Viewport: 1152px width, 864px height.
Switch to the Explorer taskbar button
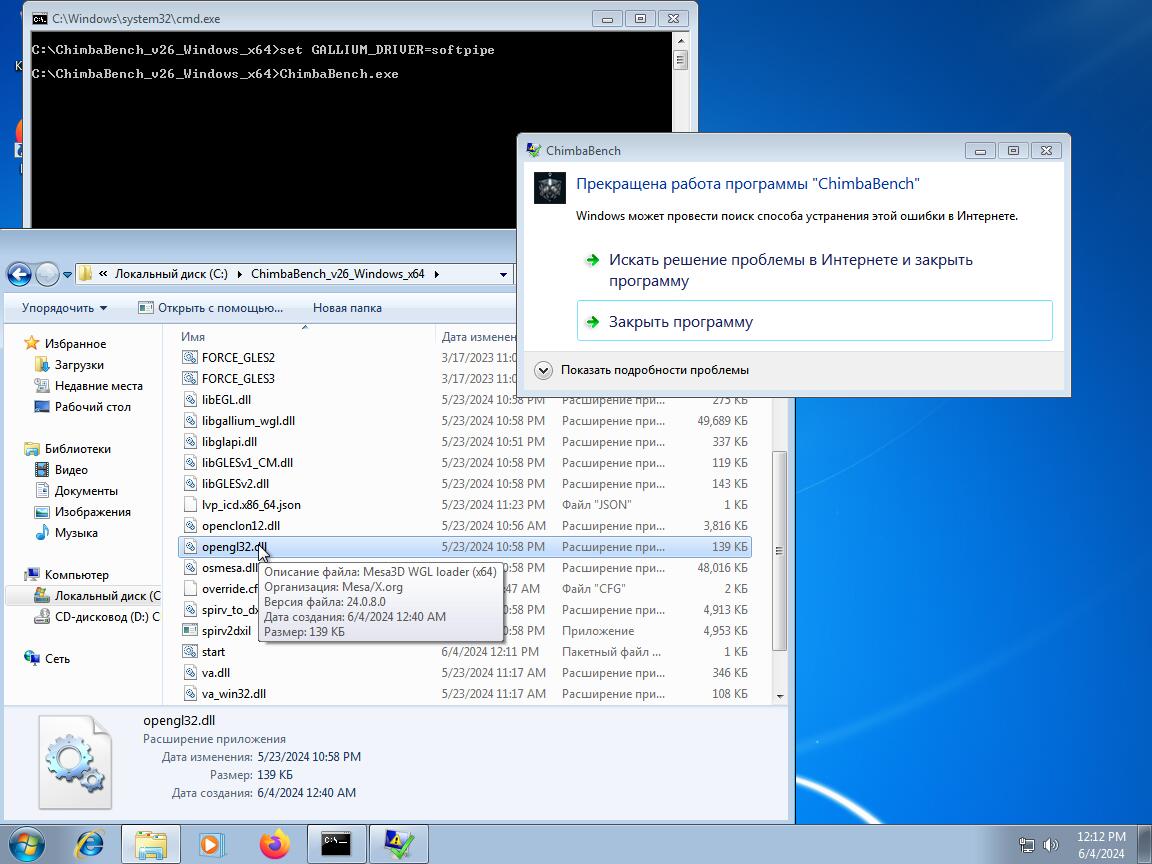click(x=151, y=844)
